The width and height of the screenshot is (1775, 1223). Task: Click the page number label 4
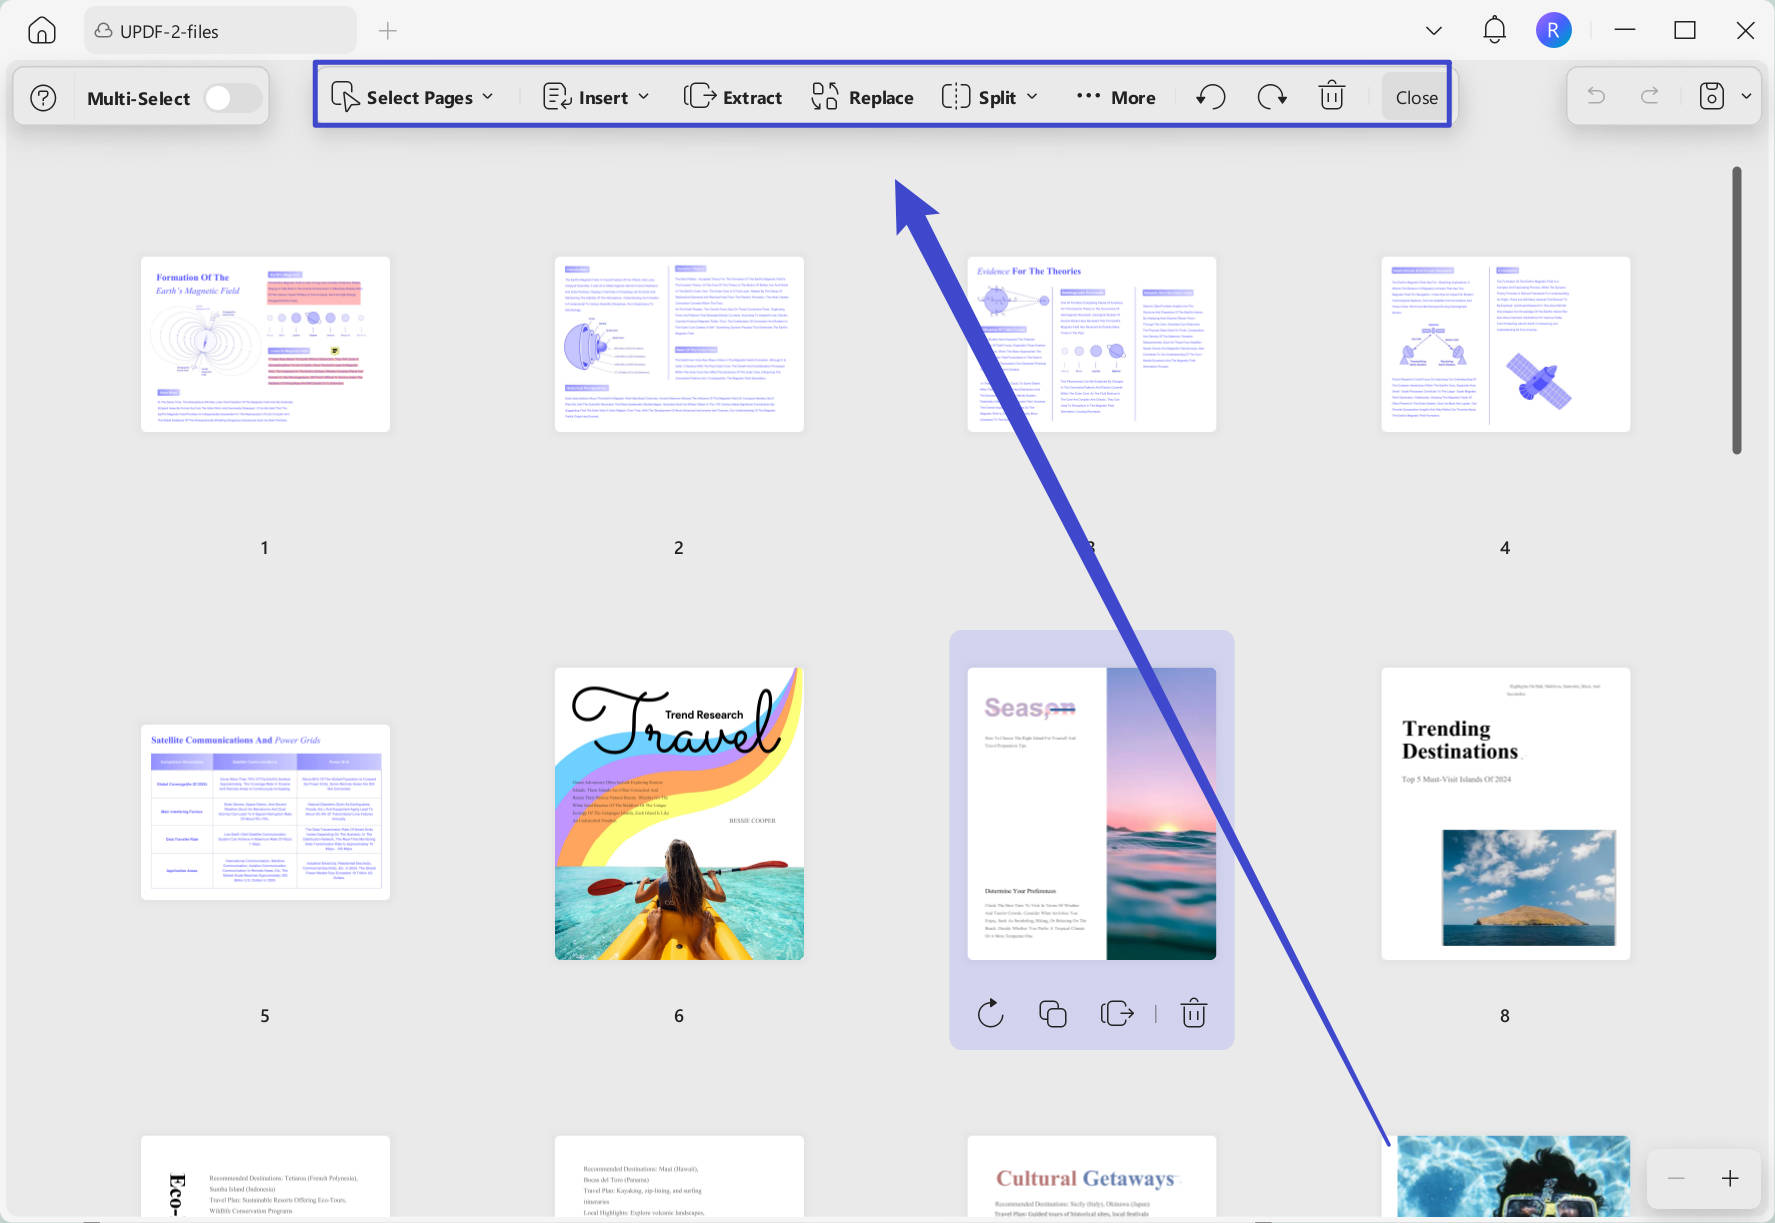coord(1505,548)
